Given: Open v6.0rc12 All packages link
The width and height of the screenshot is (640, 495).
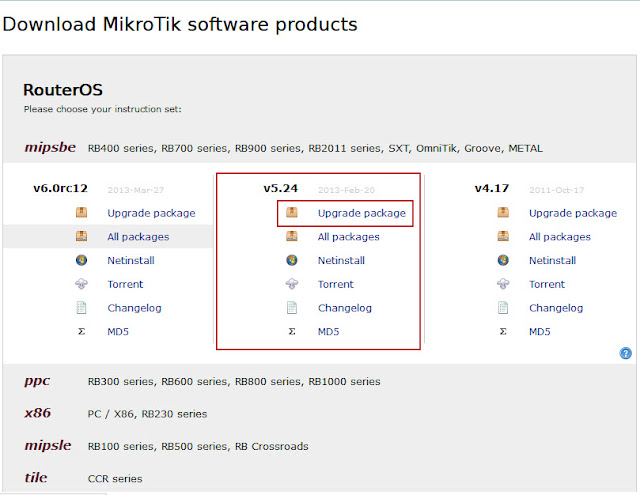Looking at the screenshot, I should click(138, 237).
